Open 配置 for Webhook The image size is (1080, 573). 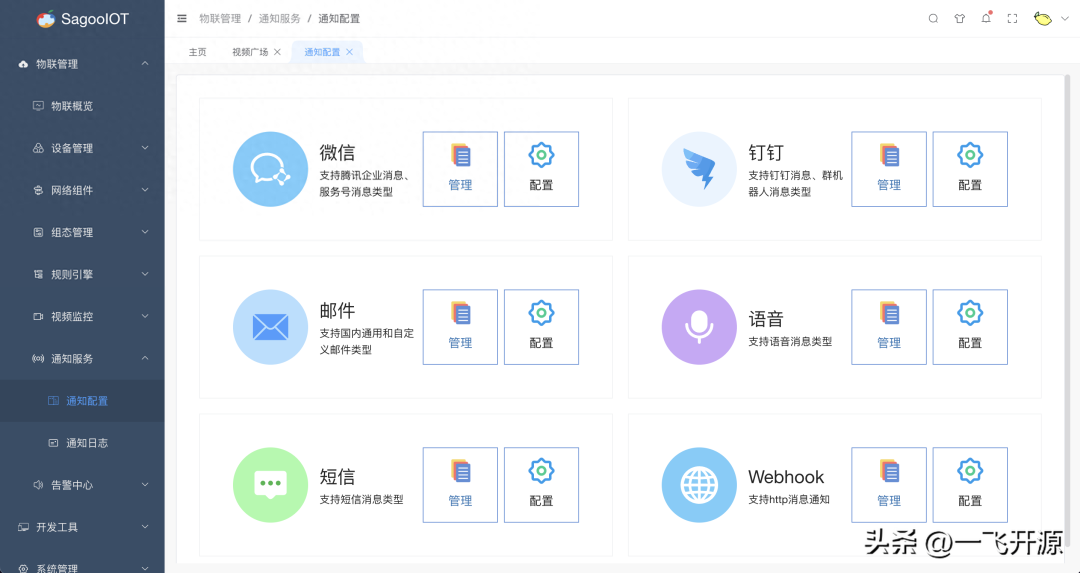pyautogui.click(x=970, y=485)
